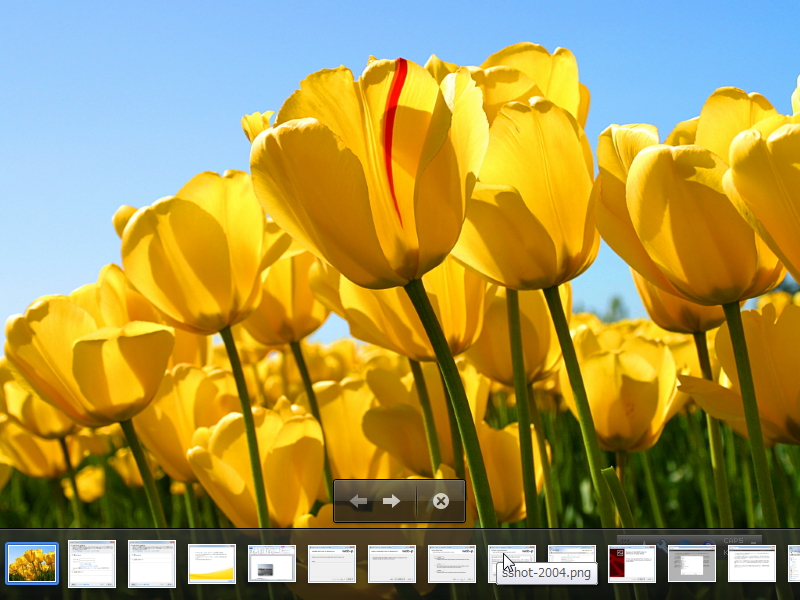The width and height of the screenshot is (800, 600).
Task: Advance to the next image with right arrow
Action: pos(391,501)
